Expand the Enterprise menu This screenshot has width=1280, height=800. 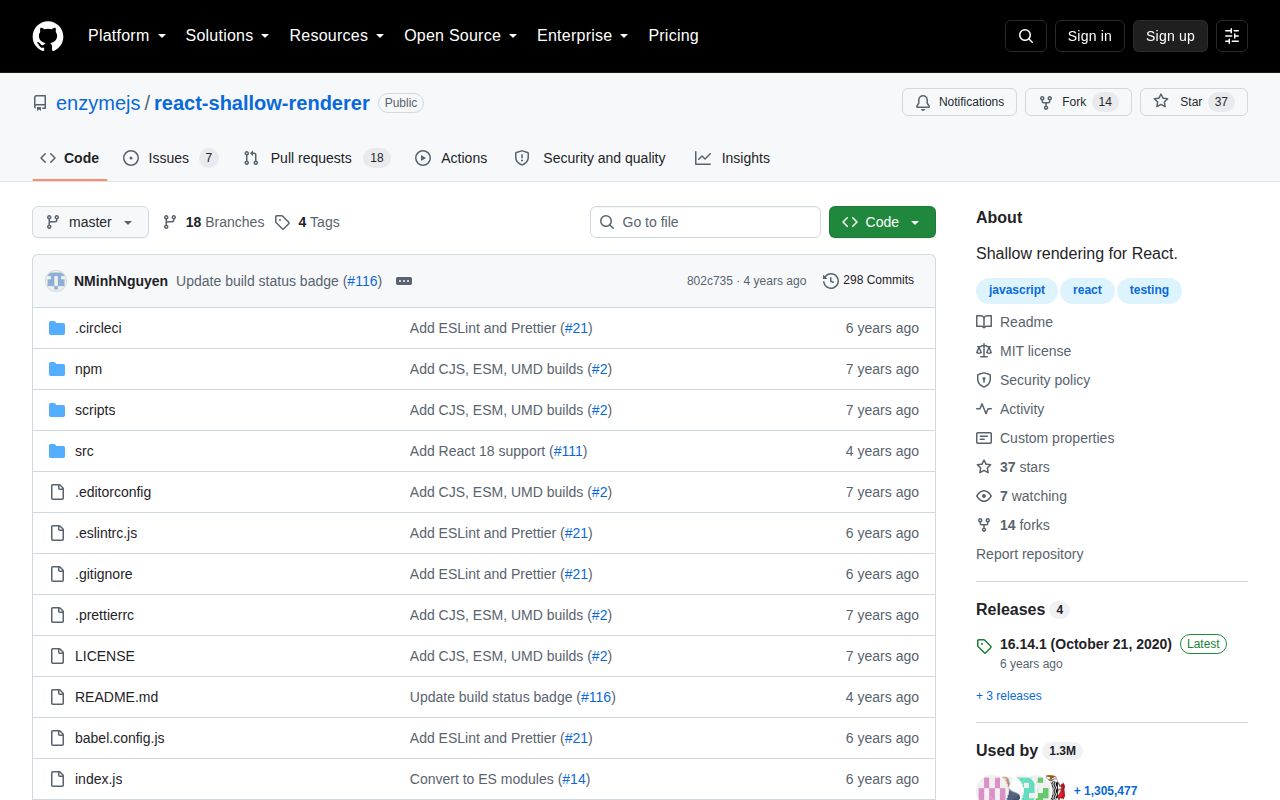pyautogui.click(x=582, y=36)
